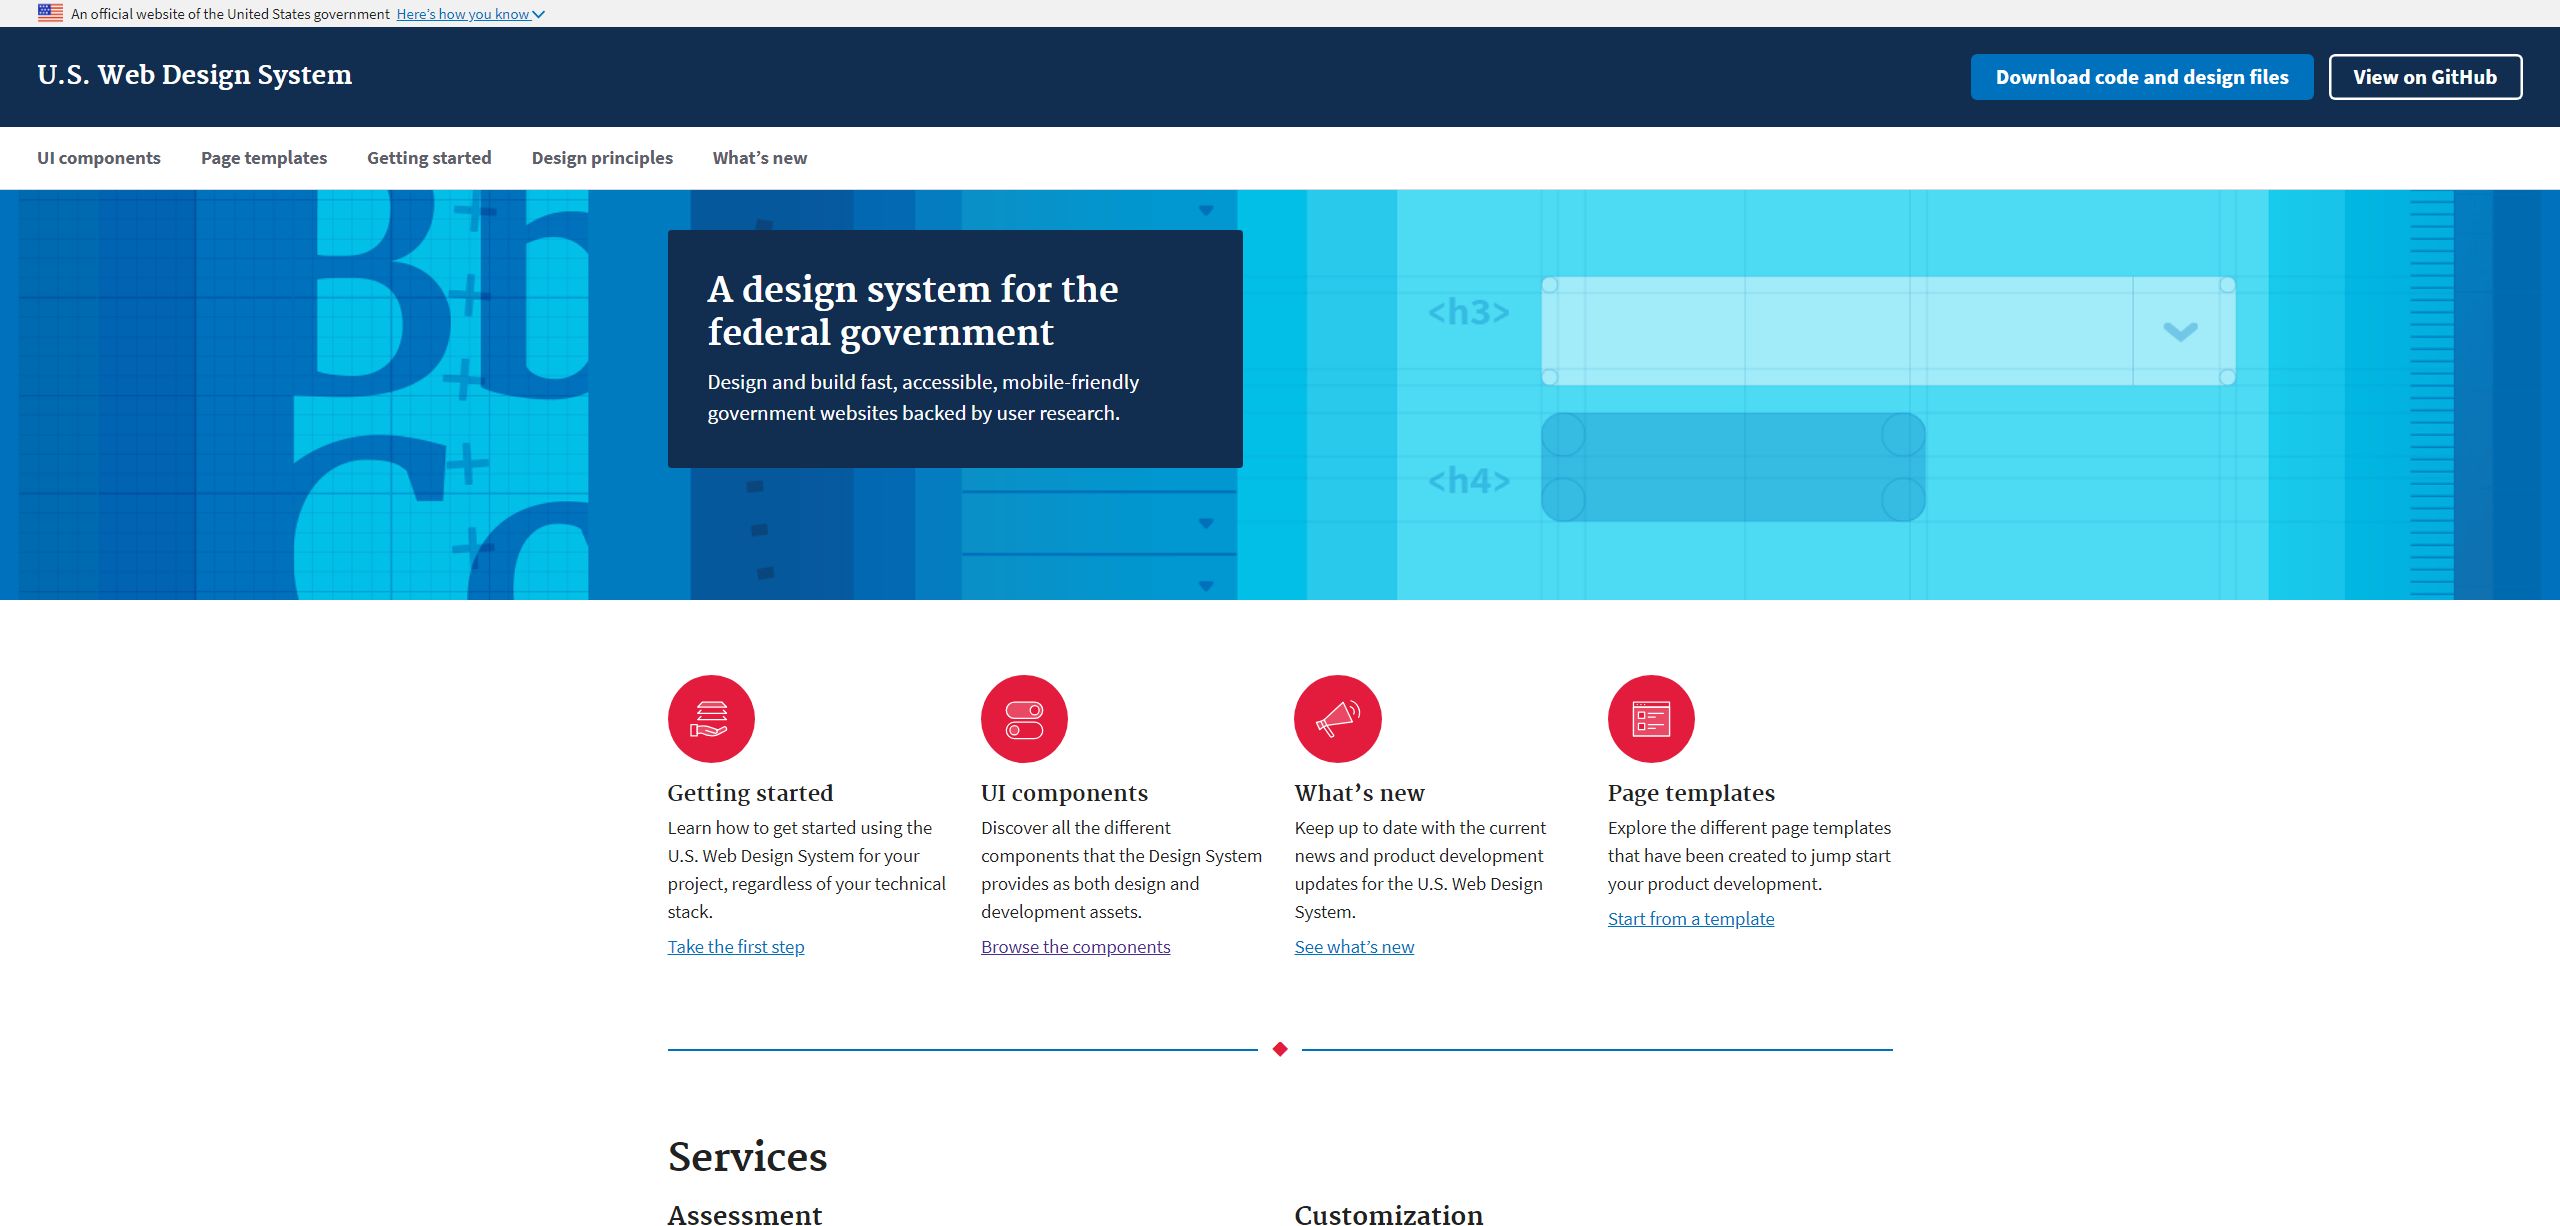Go to Getting started nav item

click(429, 158)
